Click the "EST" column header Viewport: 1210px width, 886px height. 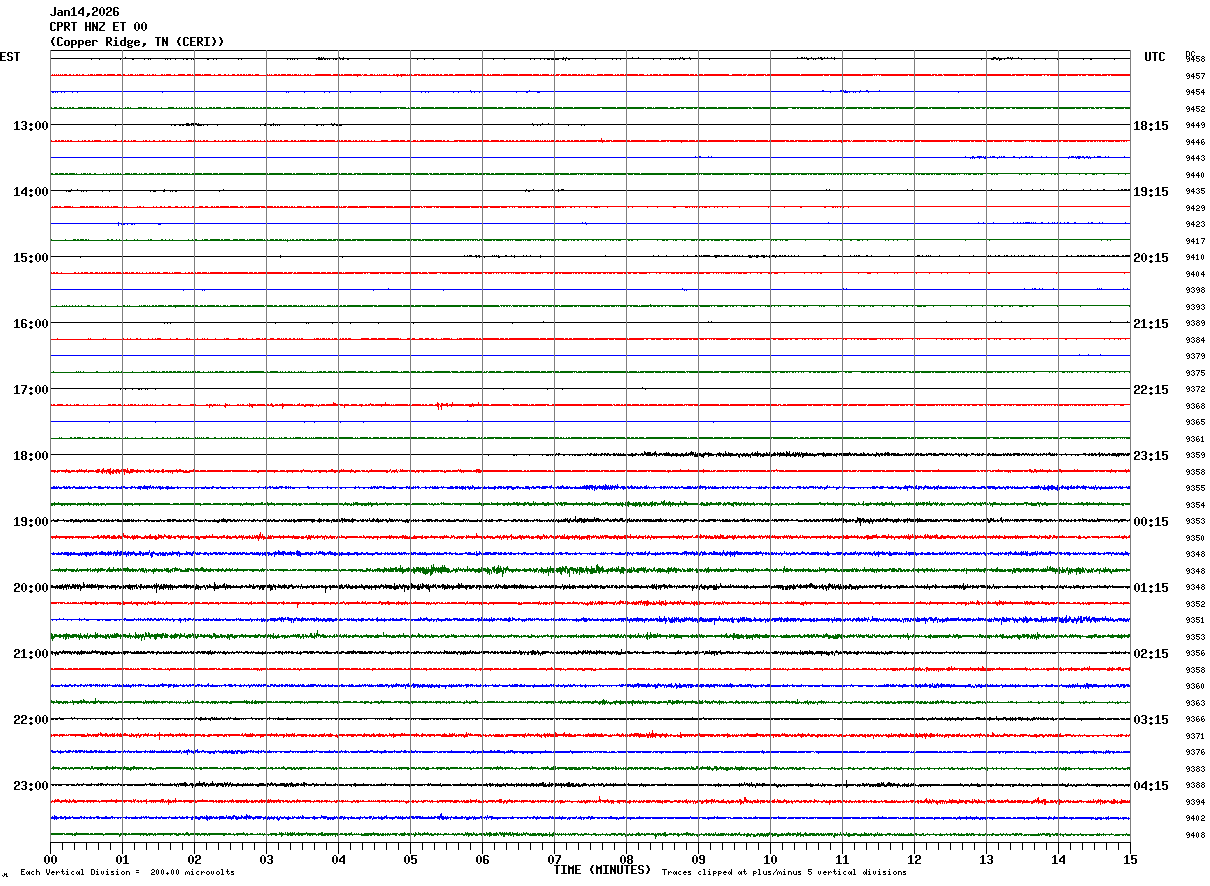click(x=10, y=57)
